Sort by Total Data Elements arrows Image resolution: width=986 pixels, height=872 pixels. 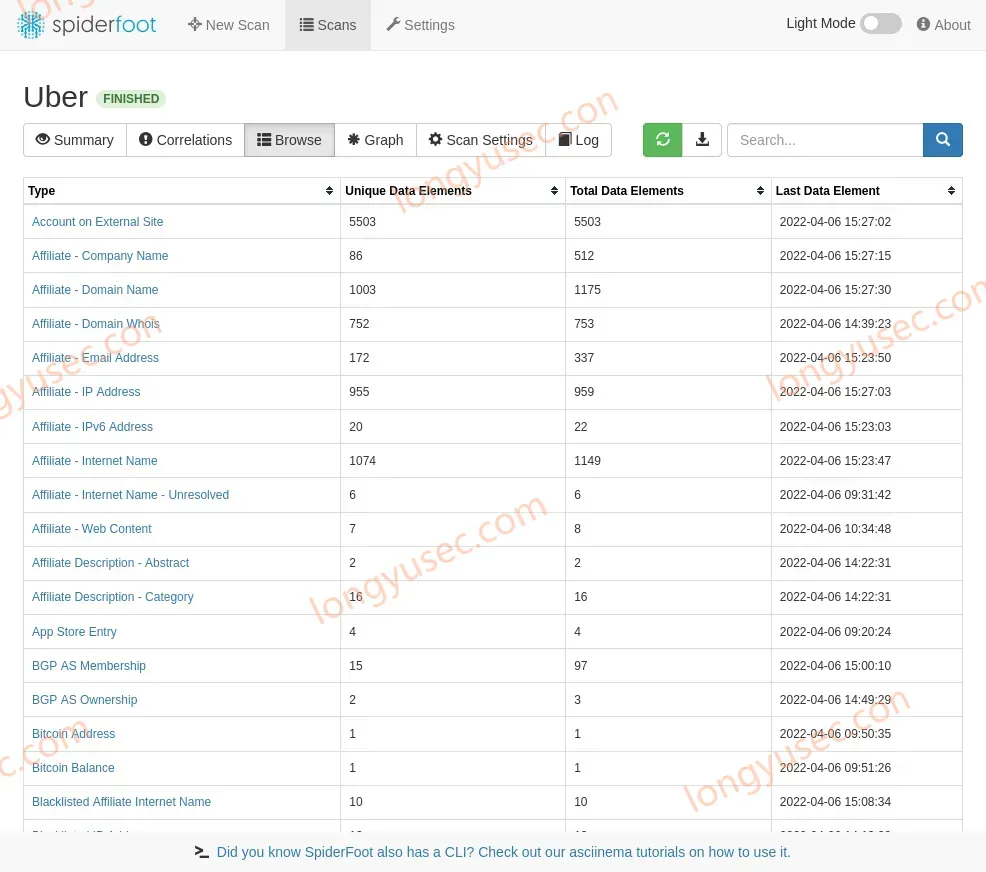(x=760, y=190)
